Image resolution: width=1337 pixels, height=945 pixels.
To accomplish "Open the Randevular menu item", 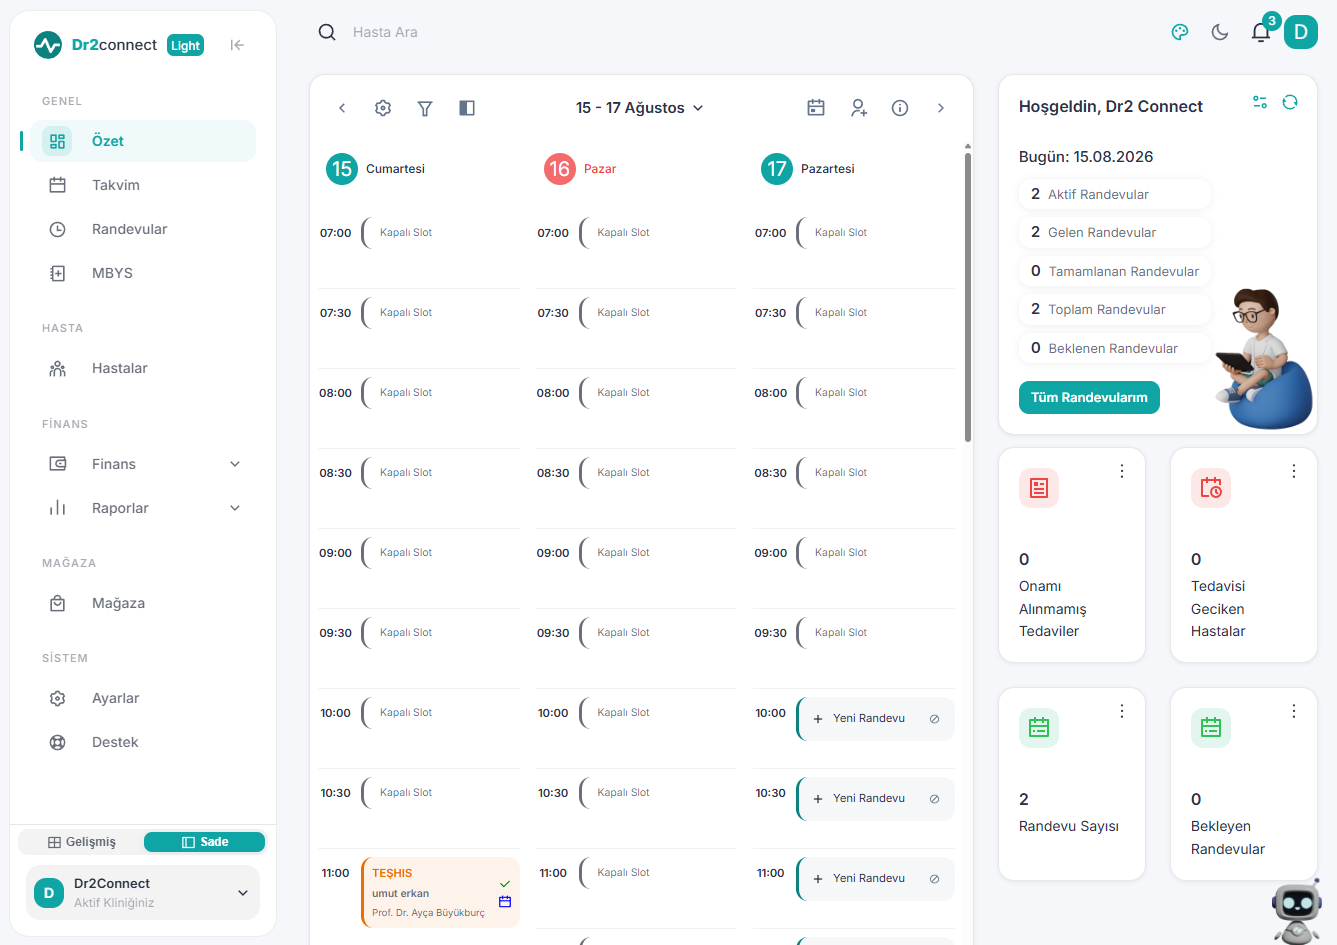I will pos(143,229).
